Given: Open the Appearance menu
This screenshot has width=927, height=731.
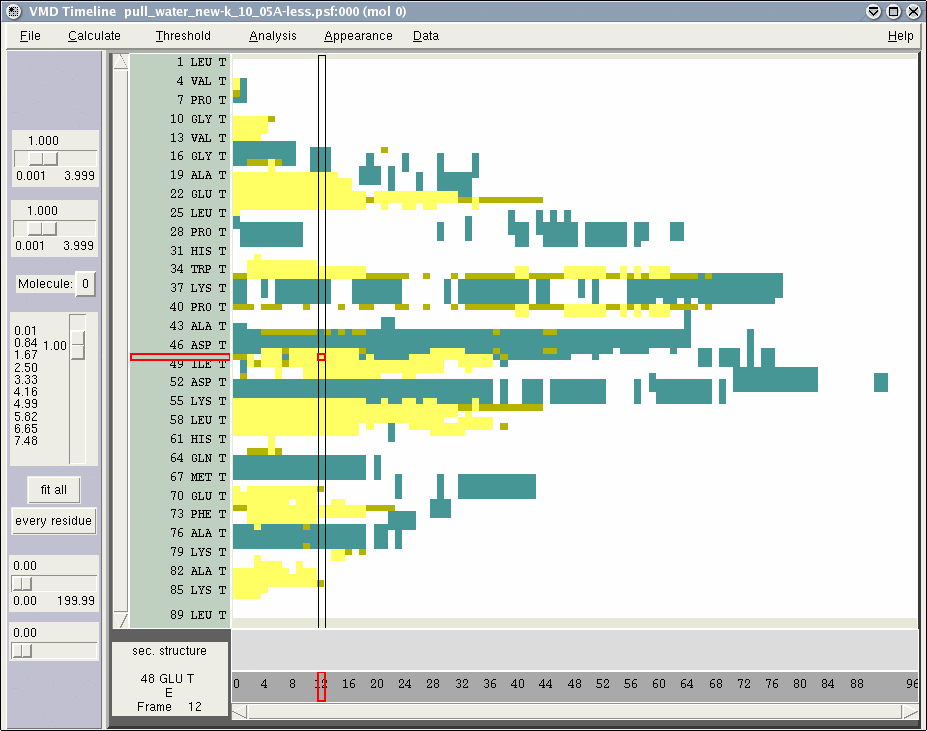Looking at the screenshot, I should coord(358,36).
